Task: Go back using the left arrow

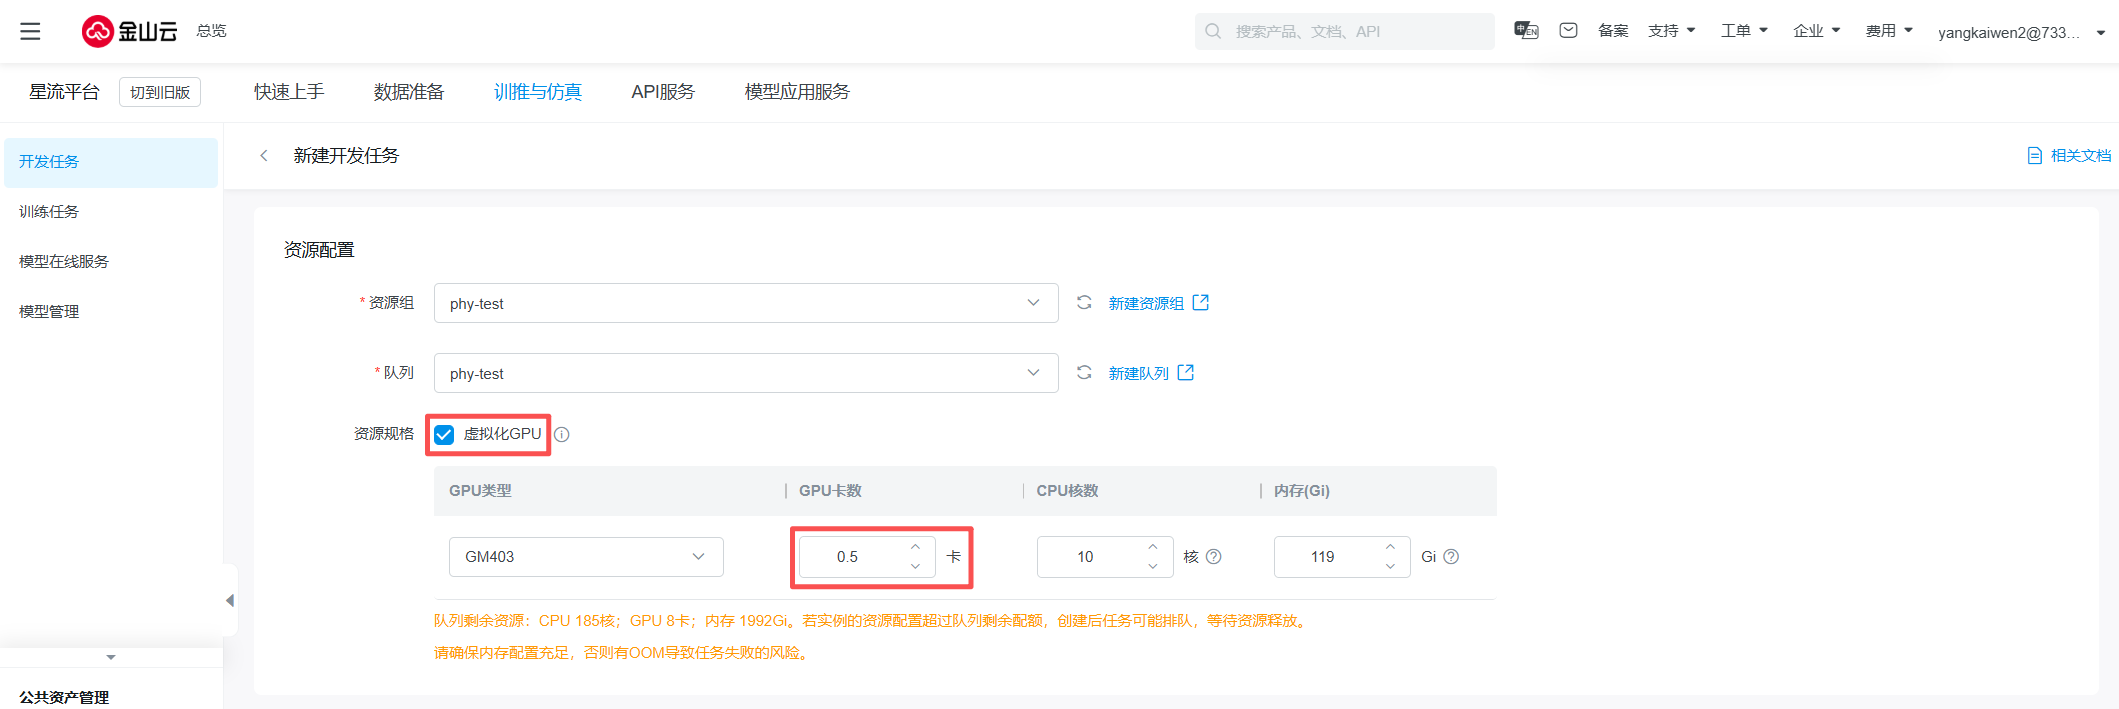Action: [x=264, y=156]
